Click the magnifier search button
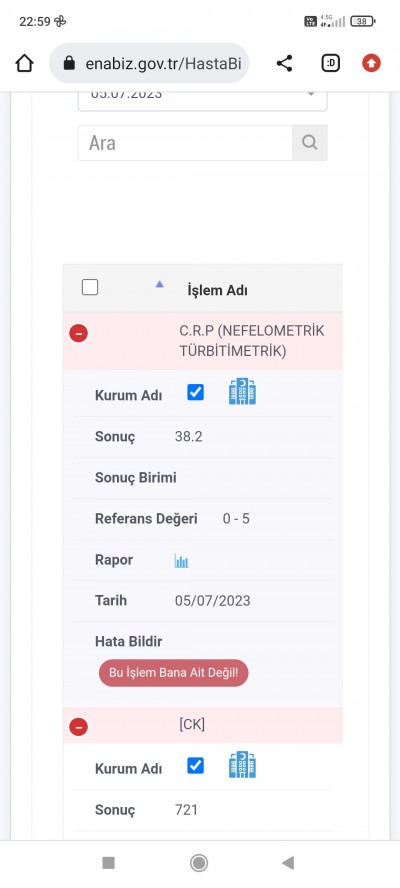The image size is (400, 888). [x=309, y=143]
